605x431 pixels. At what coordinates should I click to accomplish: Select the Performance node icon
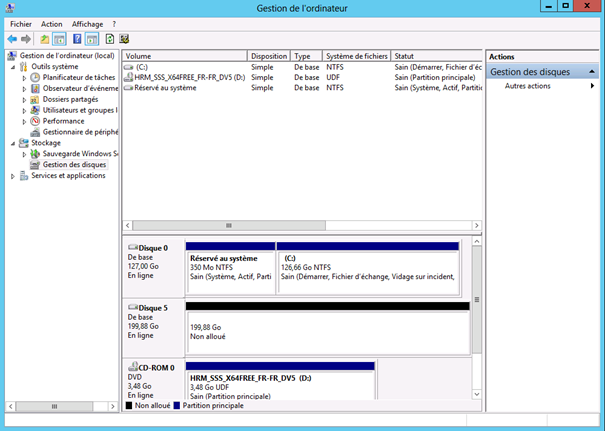click(x=36, y=121)
